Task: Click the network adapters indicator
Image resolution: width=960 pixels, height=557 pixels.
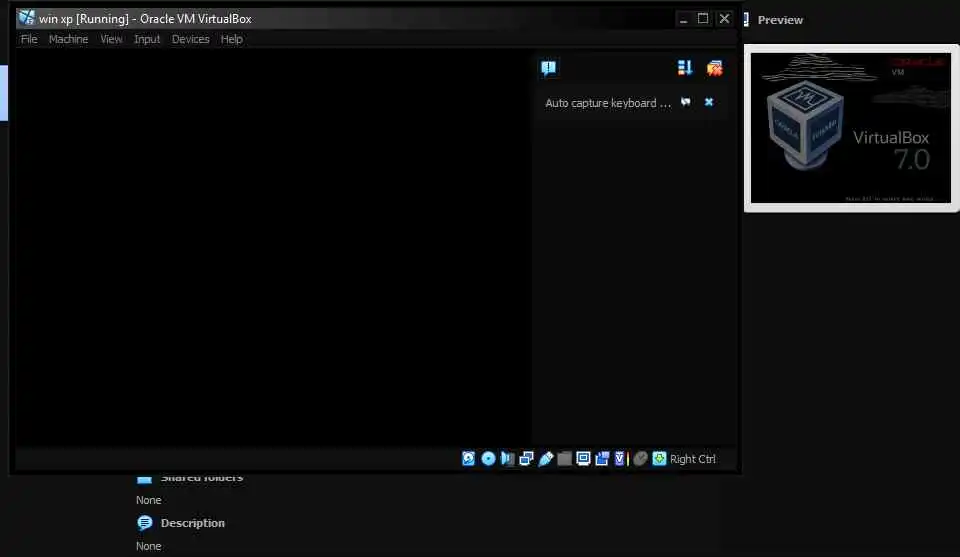Action: [526, 458]
